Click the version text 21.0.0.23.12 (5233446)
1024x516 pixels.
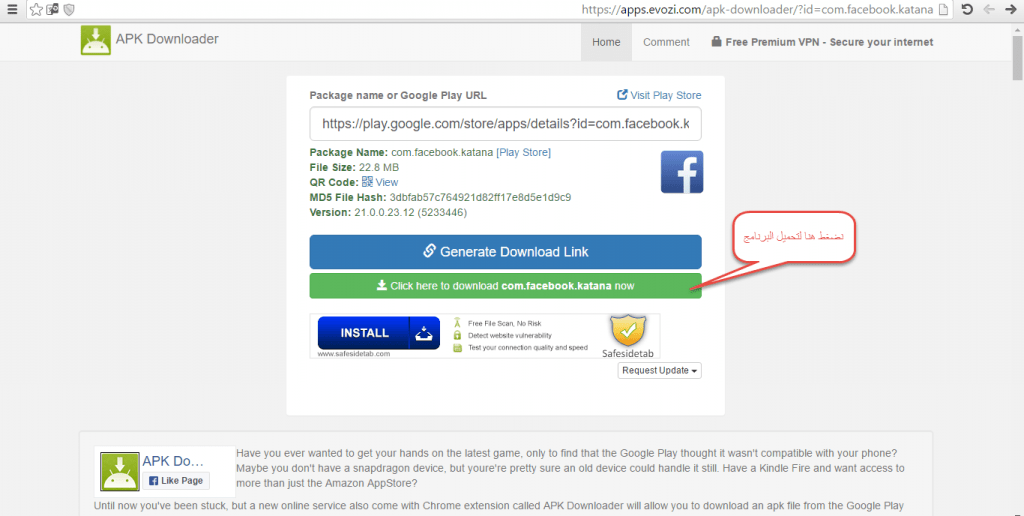coord(410,212)
